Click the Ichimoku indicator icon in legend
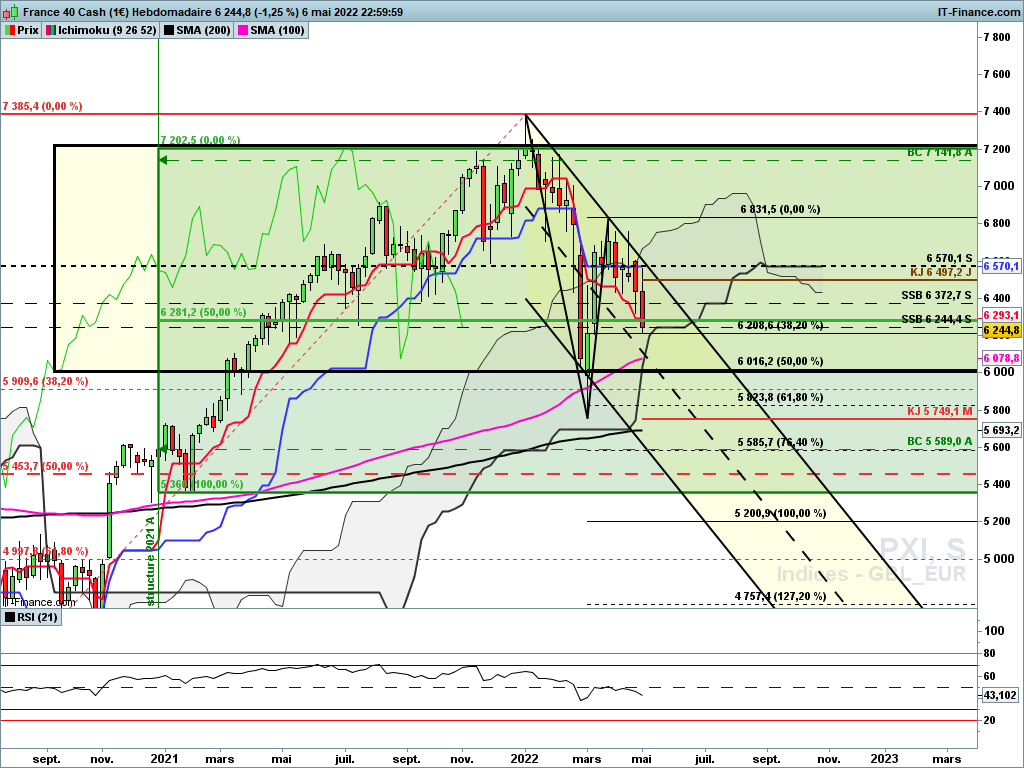The image size is (1024, 768). [51, 30]
